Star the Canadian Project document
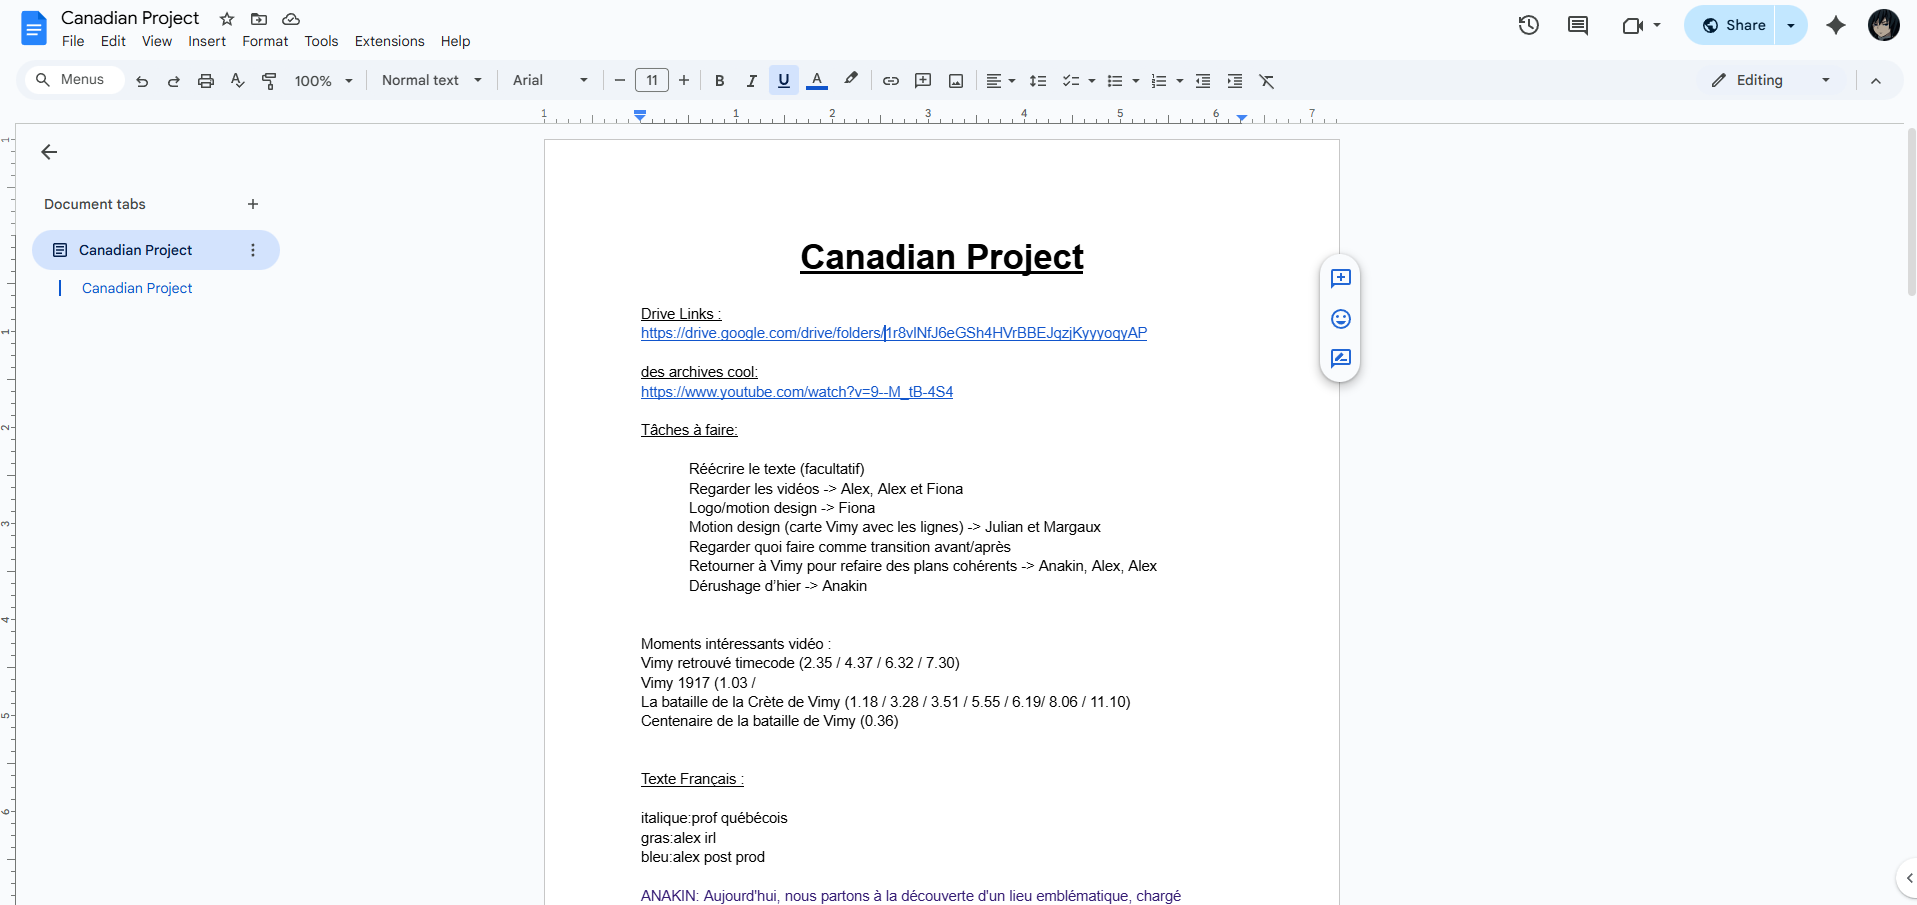 click(x=227, y=19)
